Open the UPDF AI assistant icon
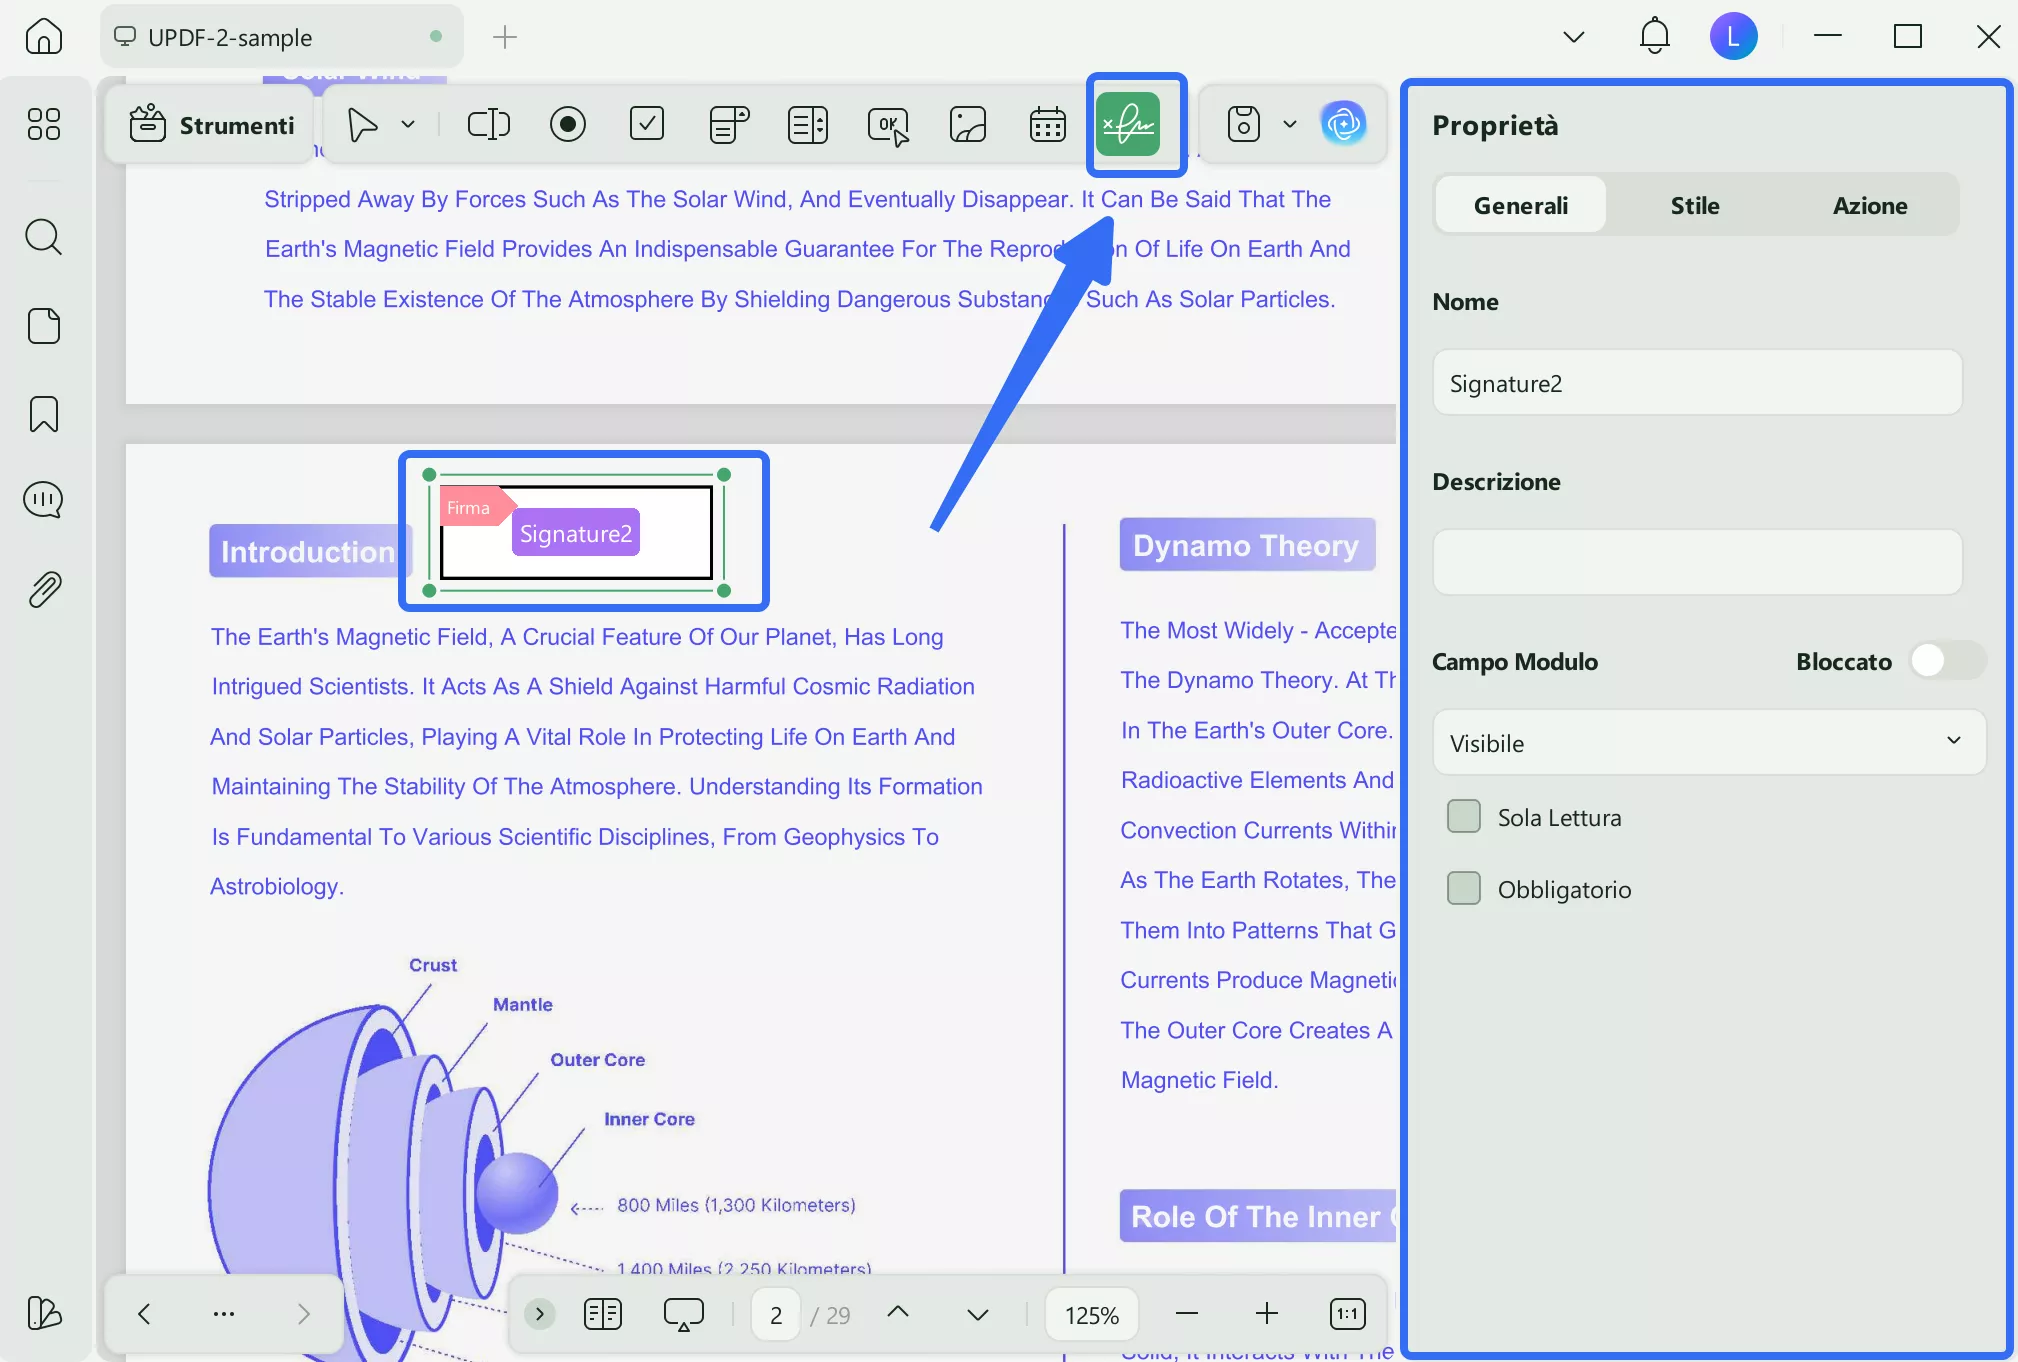Image resolution: width=2018 pixels, height=1362 pixels. (x=1343, y=125)
